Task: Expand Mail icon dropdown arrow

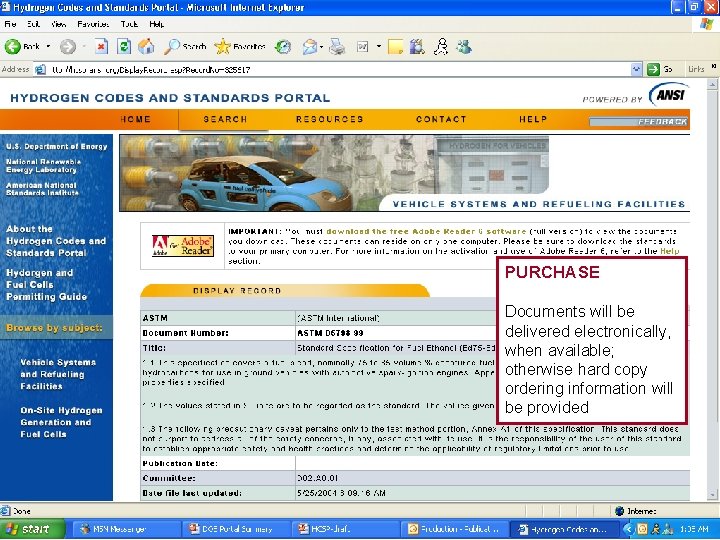Action: point(321,46)
